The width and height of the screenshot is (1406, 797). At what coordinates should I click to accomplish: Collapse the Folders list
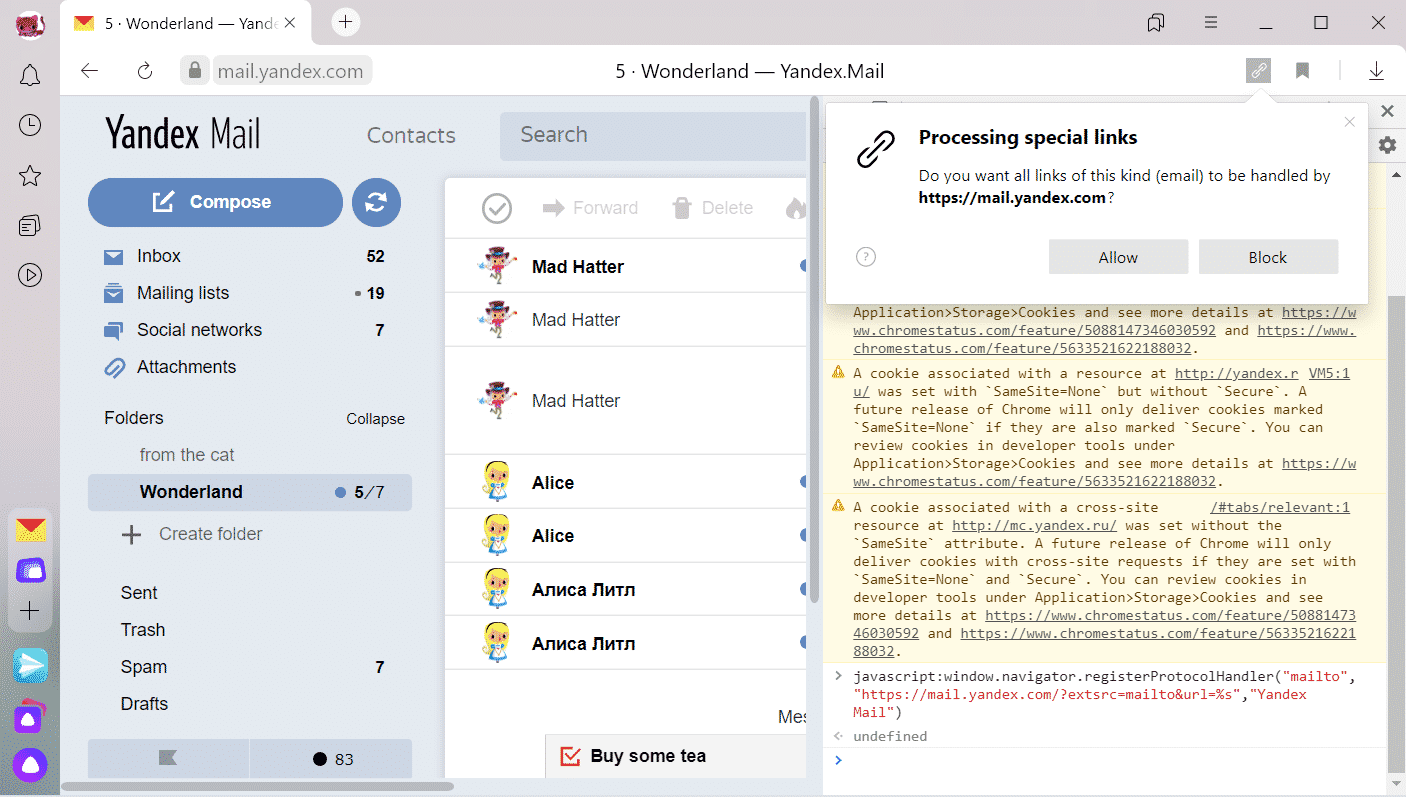tap(375, 419)
